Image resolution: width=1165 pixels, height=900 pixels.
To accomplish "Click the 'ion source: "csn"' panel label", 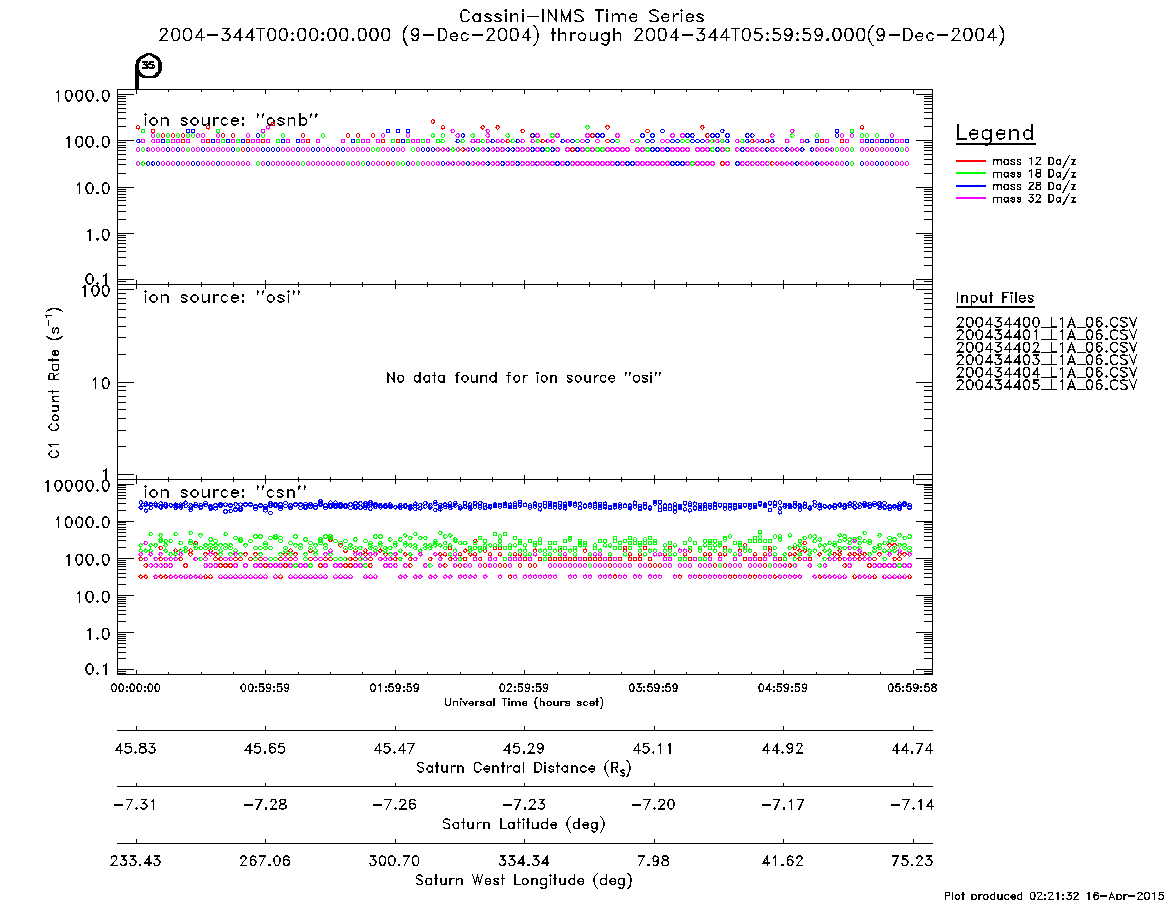I will point(224,492).
